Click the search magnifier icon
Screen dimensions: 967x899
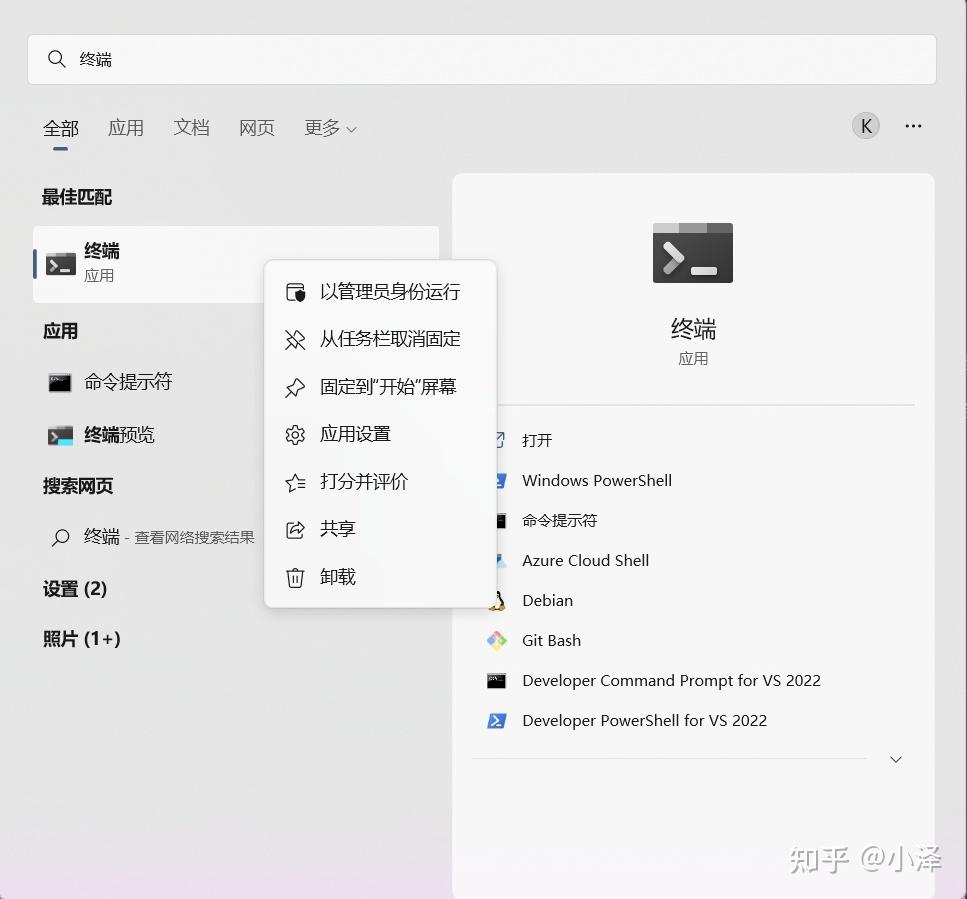[57, 58]
